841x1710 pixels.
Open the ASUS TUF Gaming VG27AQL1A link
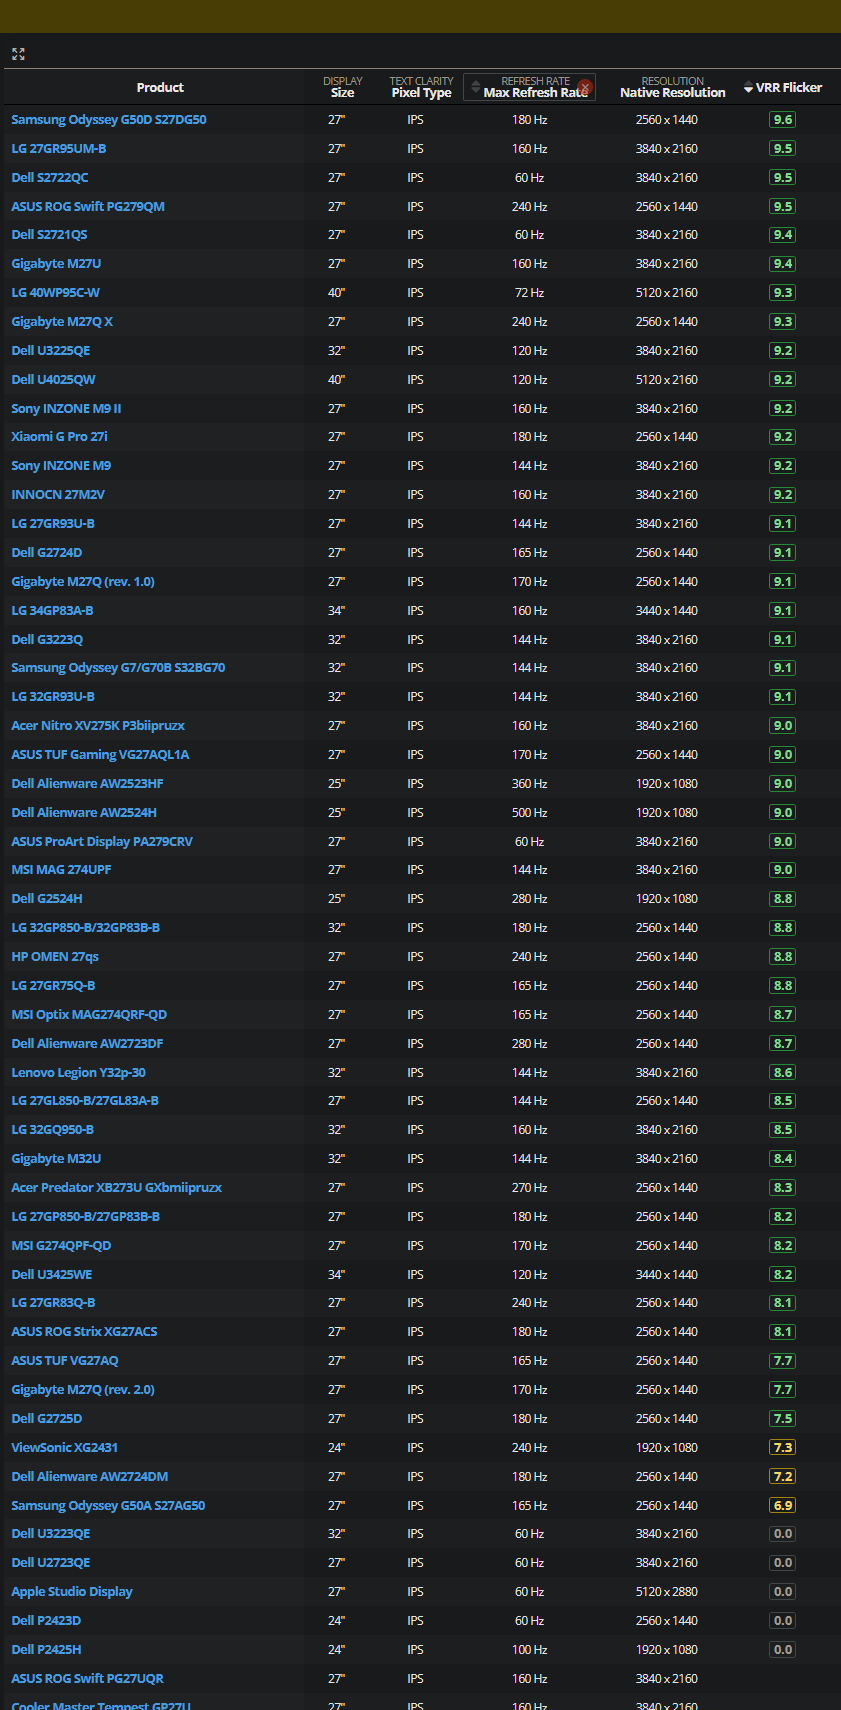pos(100,754)
